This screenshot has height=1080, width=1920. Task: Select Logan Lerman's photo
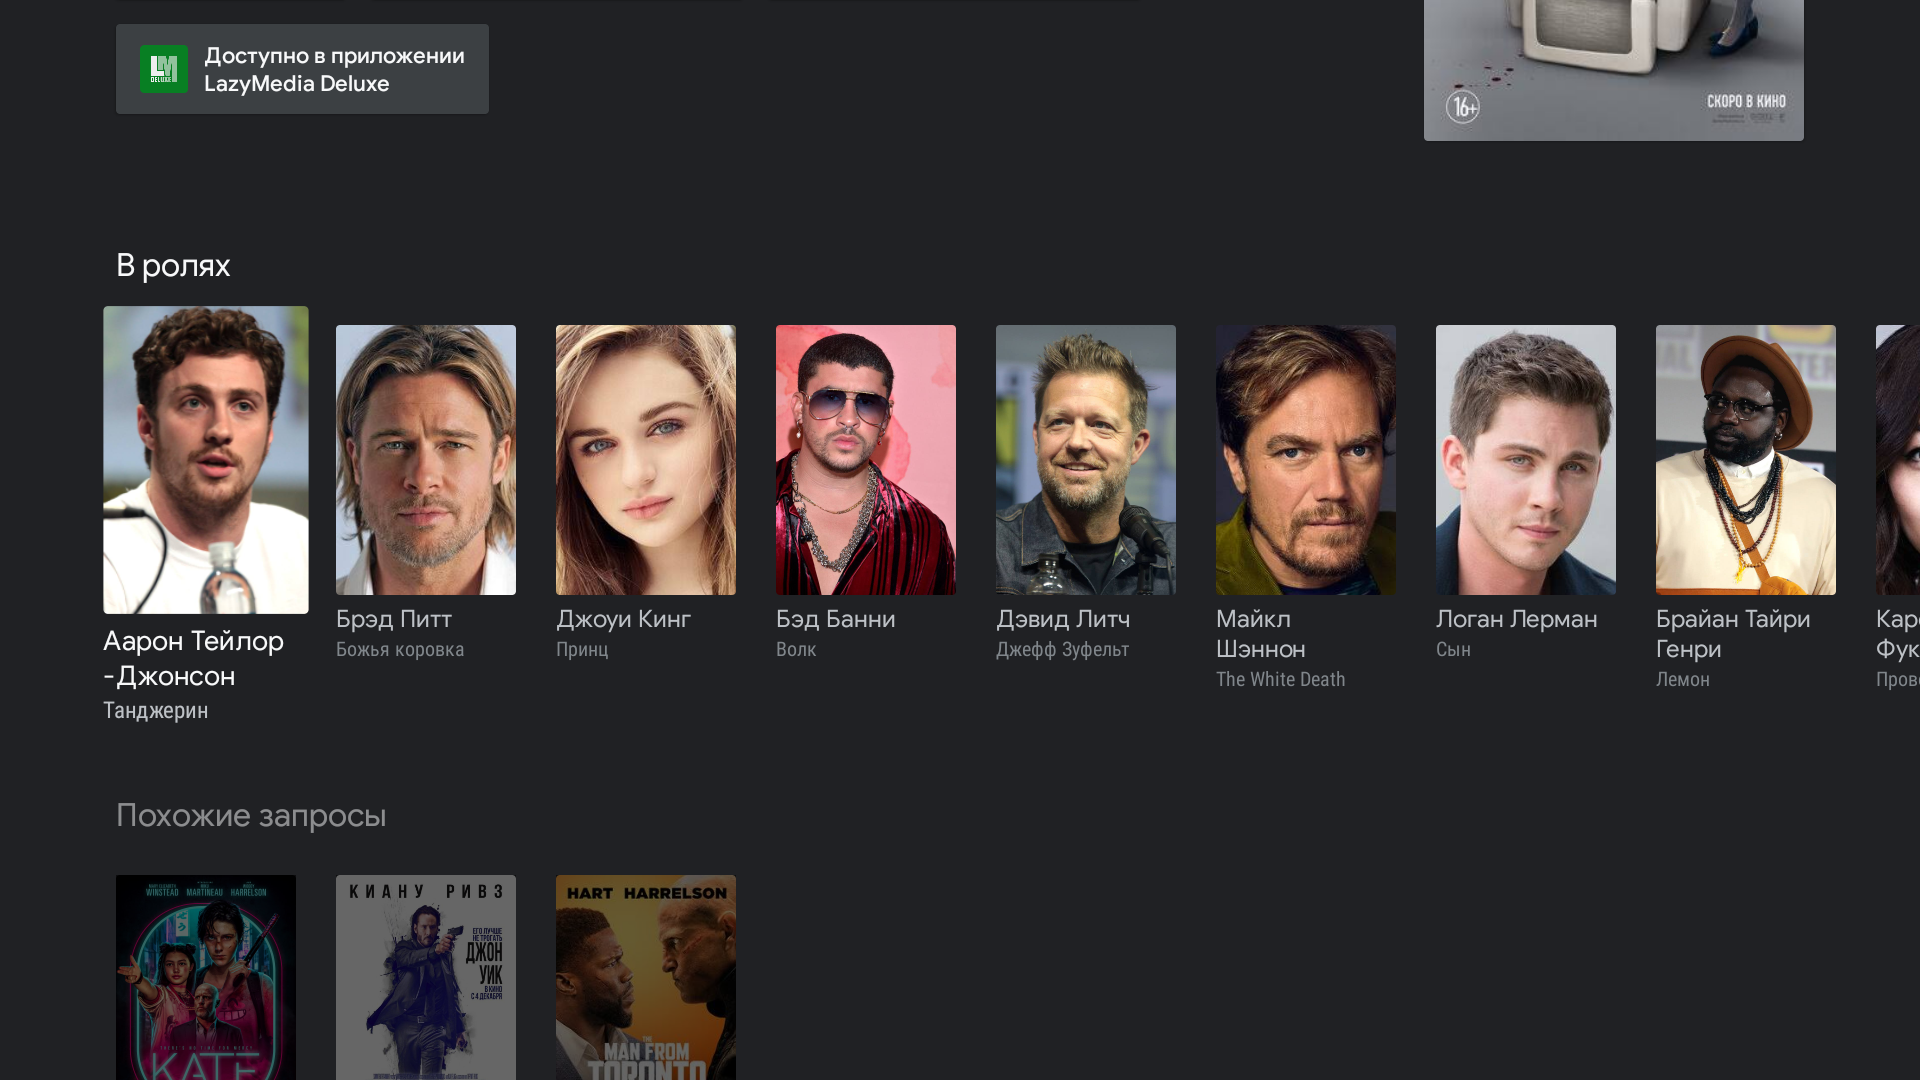(1526, 460)
